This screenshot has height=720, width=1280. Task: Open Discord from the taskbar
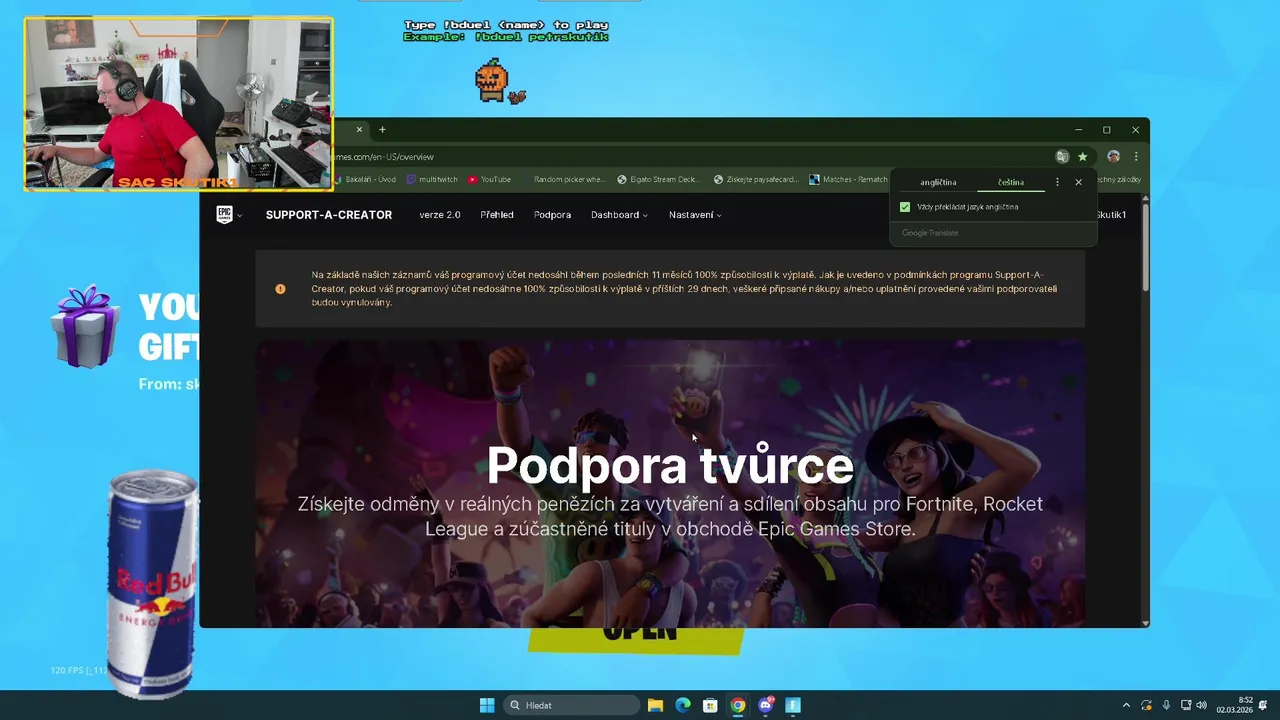(x=765, y=705)
